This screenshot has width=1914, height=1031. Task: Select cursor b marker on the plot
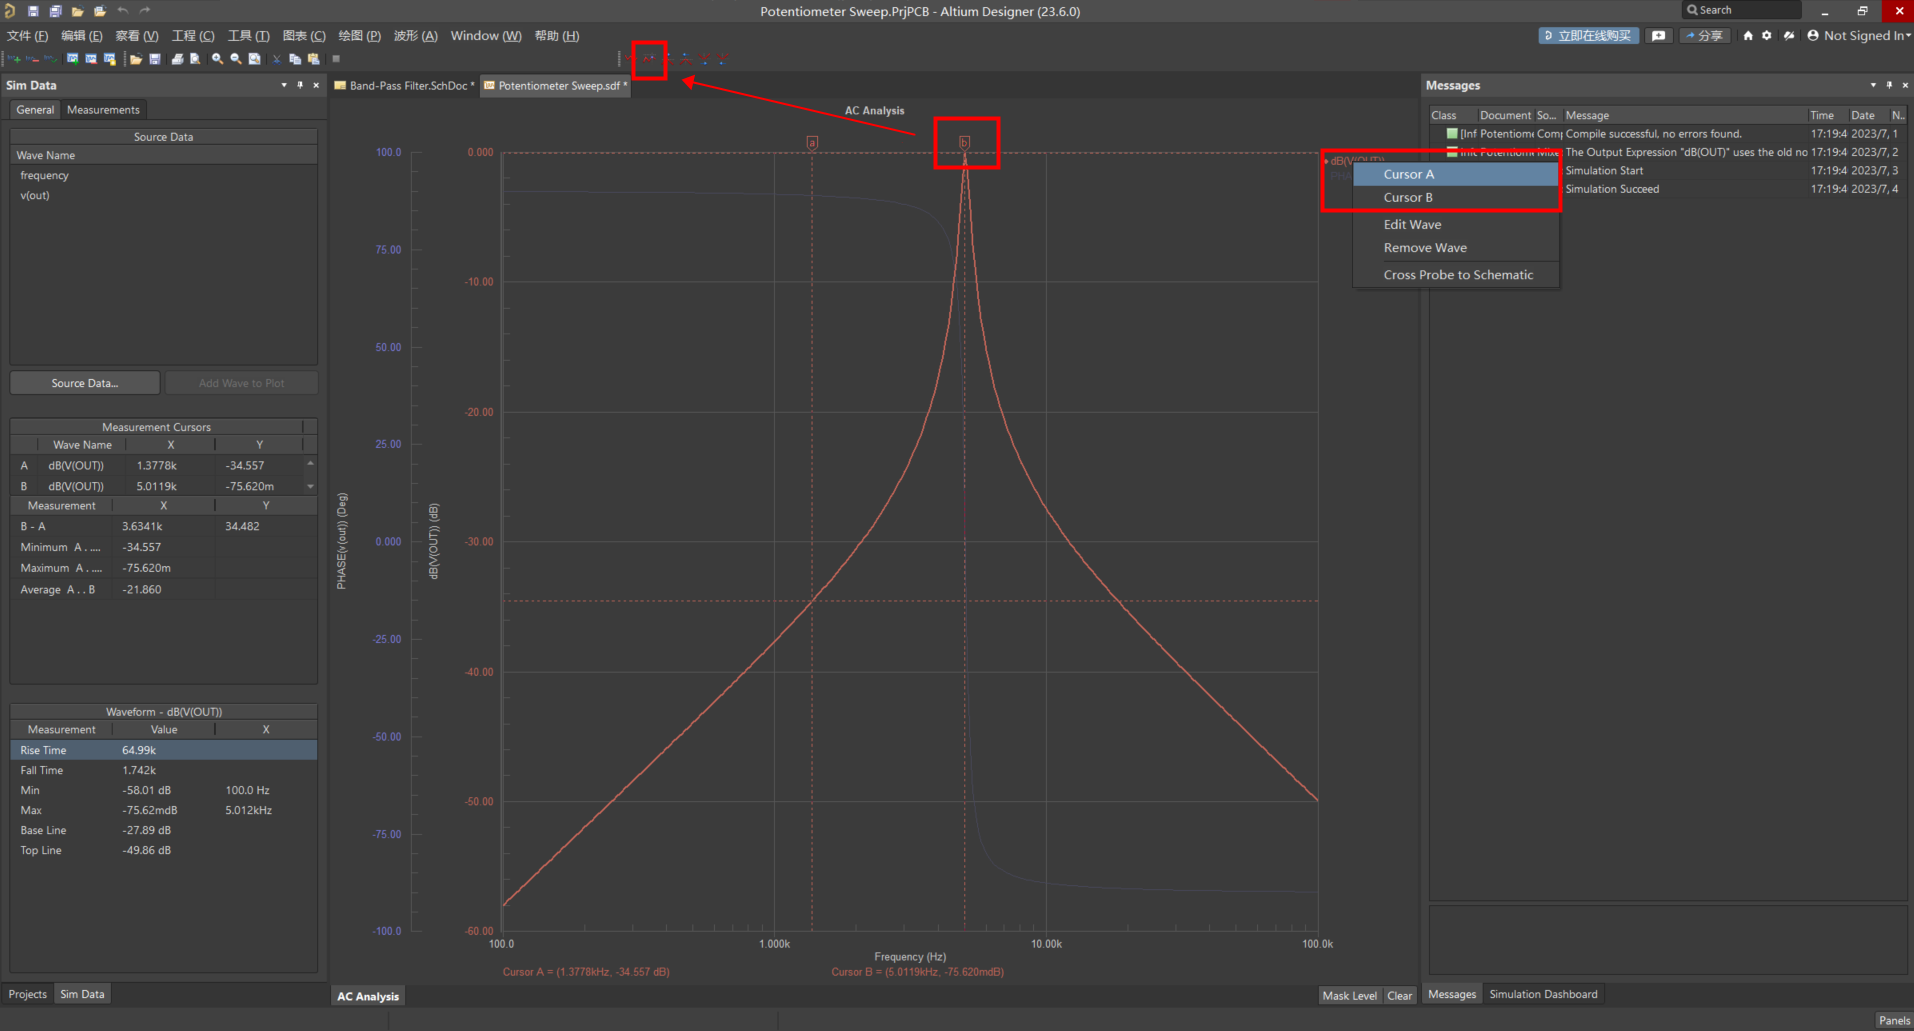(x=964, y=143)
